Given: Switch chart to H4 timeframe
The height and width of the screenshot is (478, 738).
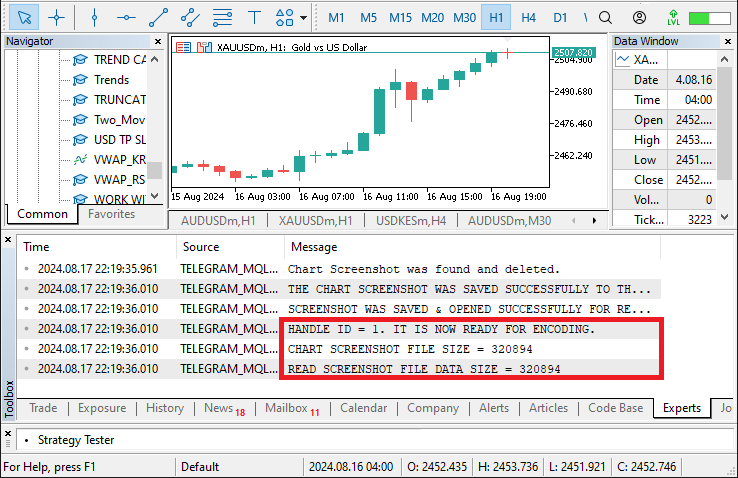Looking at the screenshot, I should (528, 18).
